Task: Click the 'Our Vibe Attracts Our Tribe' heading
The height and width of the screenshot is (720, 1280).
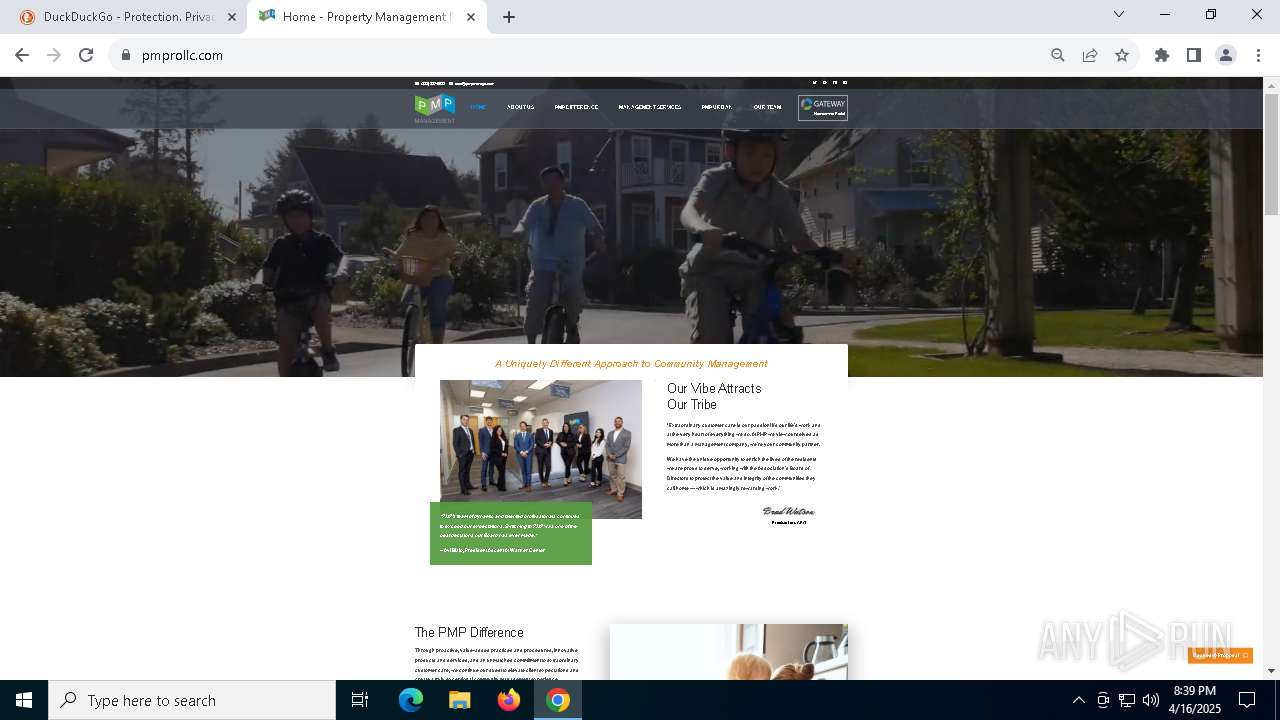Action: click(x=714, y=396)
